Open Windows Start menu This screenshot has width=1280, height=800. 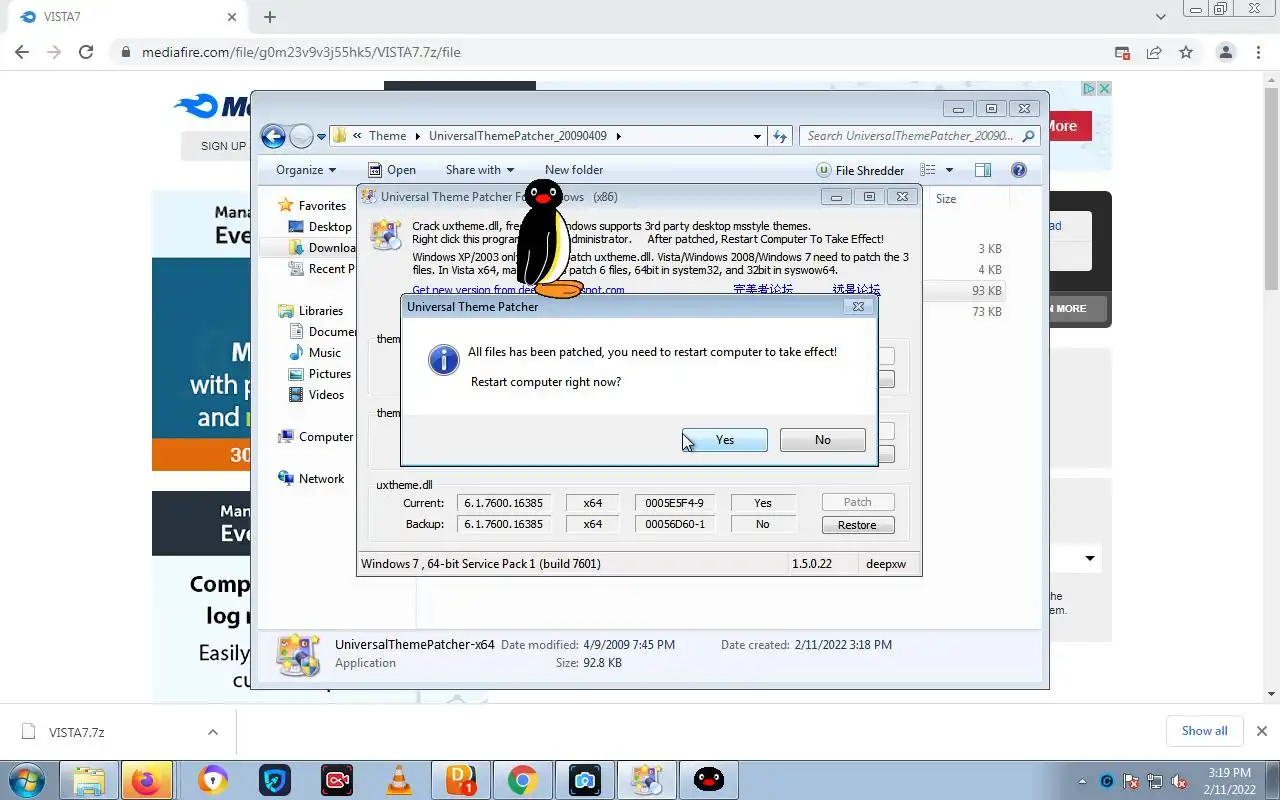click(x=26, y=780)
